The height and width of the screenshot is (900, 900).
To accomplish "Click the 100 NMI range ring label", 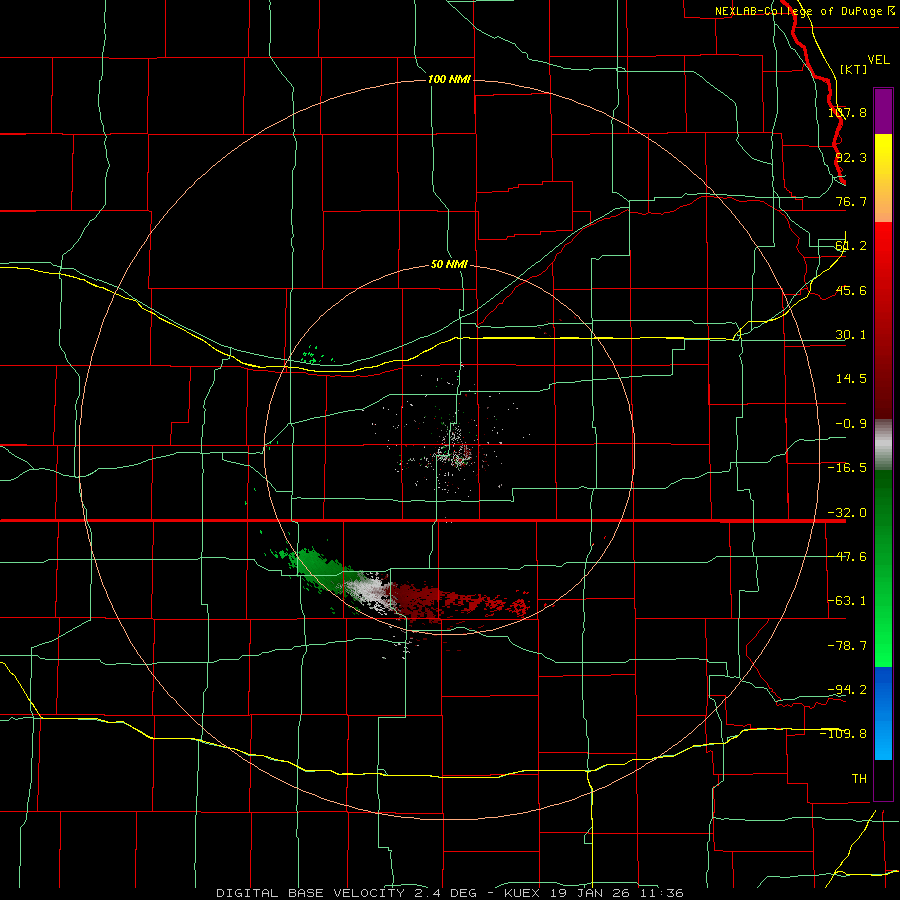I will [449, 79].
